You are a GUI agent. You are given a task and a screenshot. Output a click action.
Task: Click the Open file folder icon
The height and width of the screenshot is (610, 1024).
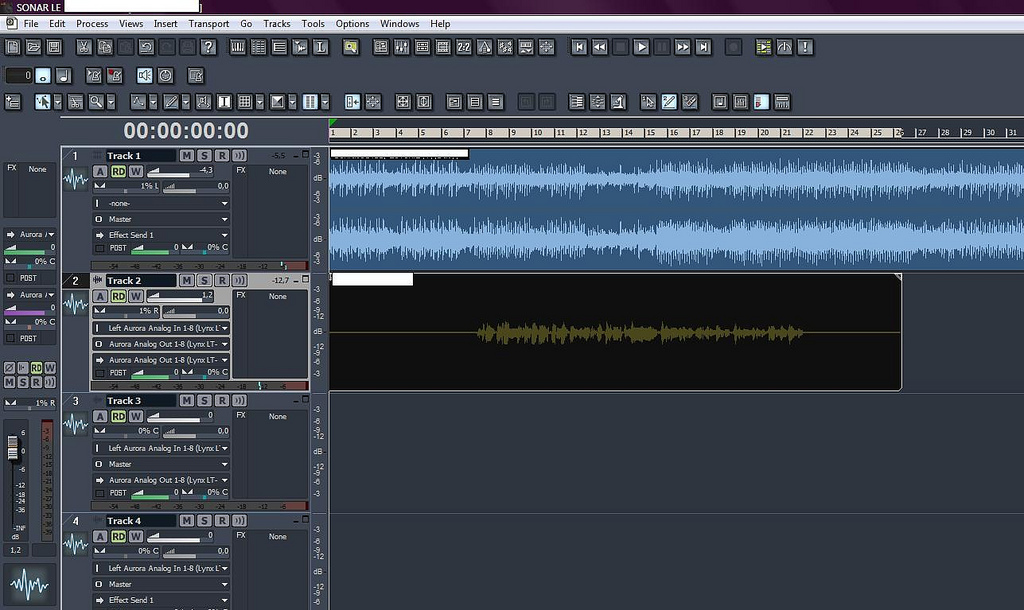click(x=33, y=47)
